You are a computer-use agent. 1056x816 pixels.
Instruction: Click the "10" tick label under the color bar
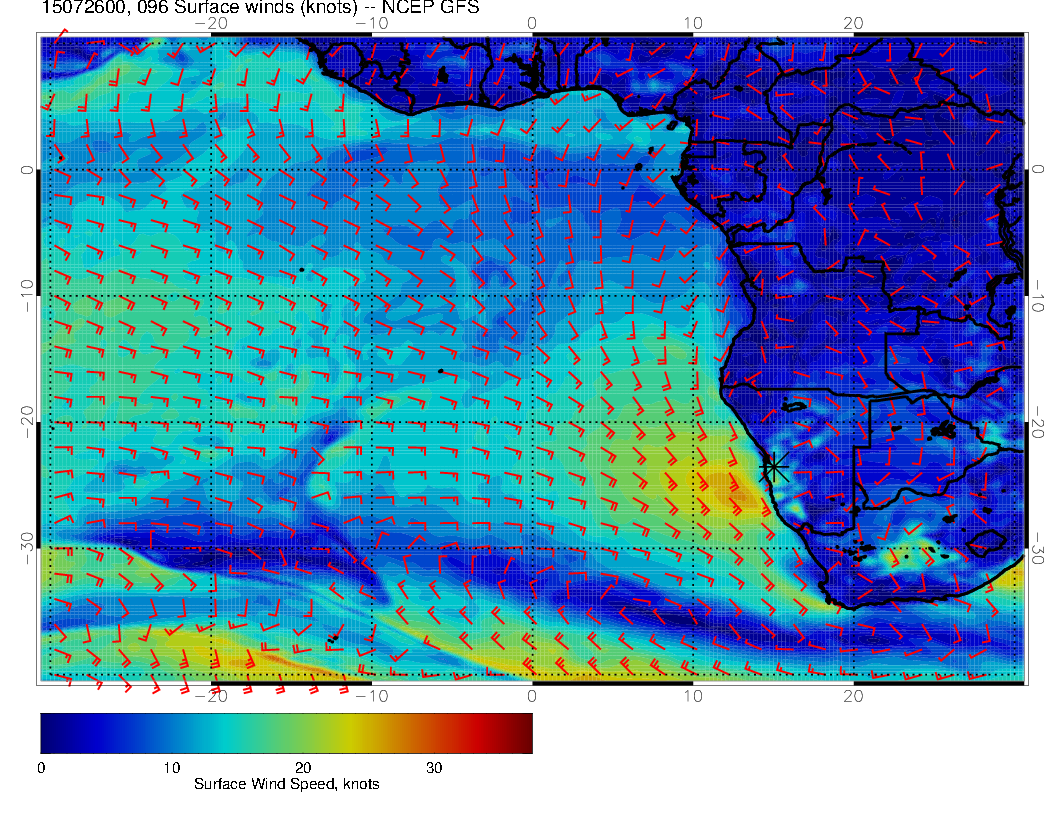point(171,768)
